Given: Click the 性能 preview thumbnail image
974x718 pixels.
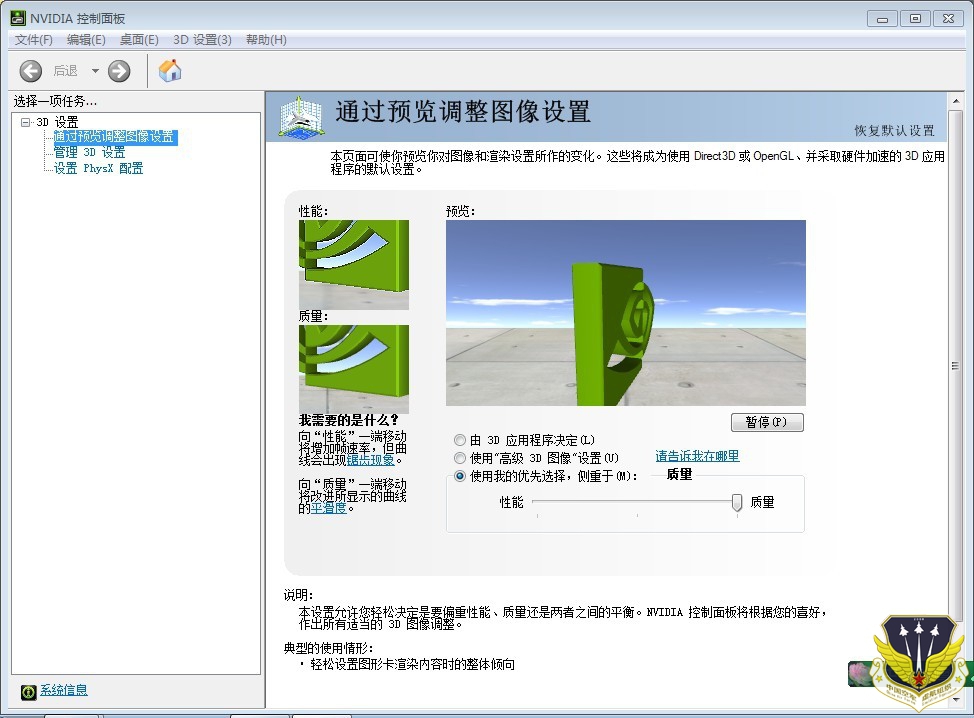Looking at the screenshot, I should pos(353,264).
